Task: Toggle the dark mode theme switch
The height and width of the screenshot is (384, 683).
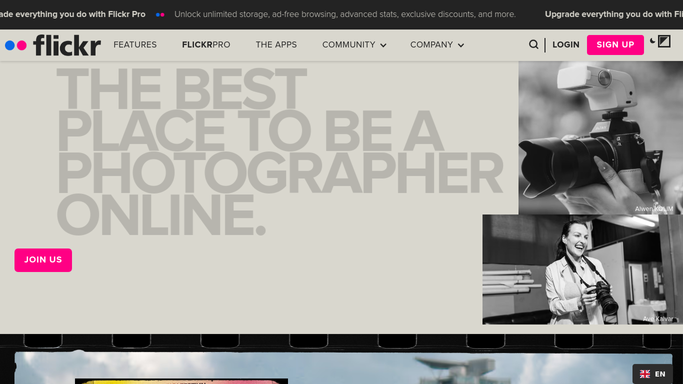Action: point(660,41)
